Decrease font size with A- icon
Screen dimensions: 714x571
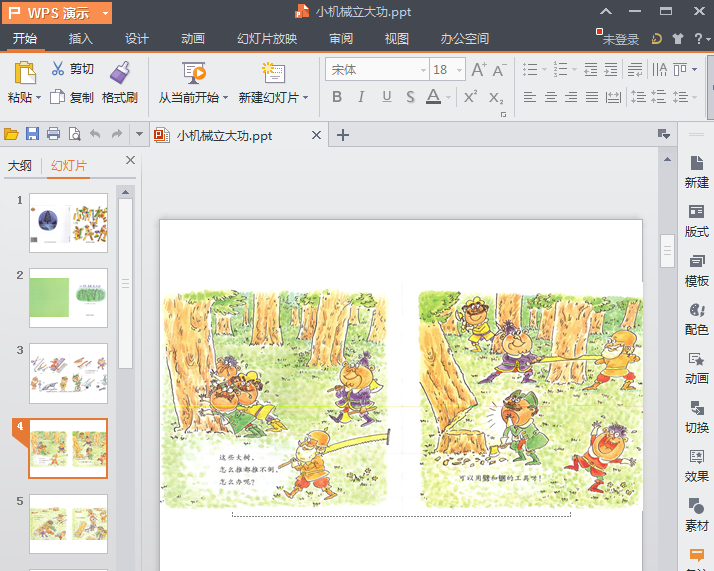[500, 70]
